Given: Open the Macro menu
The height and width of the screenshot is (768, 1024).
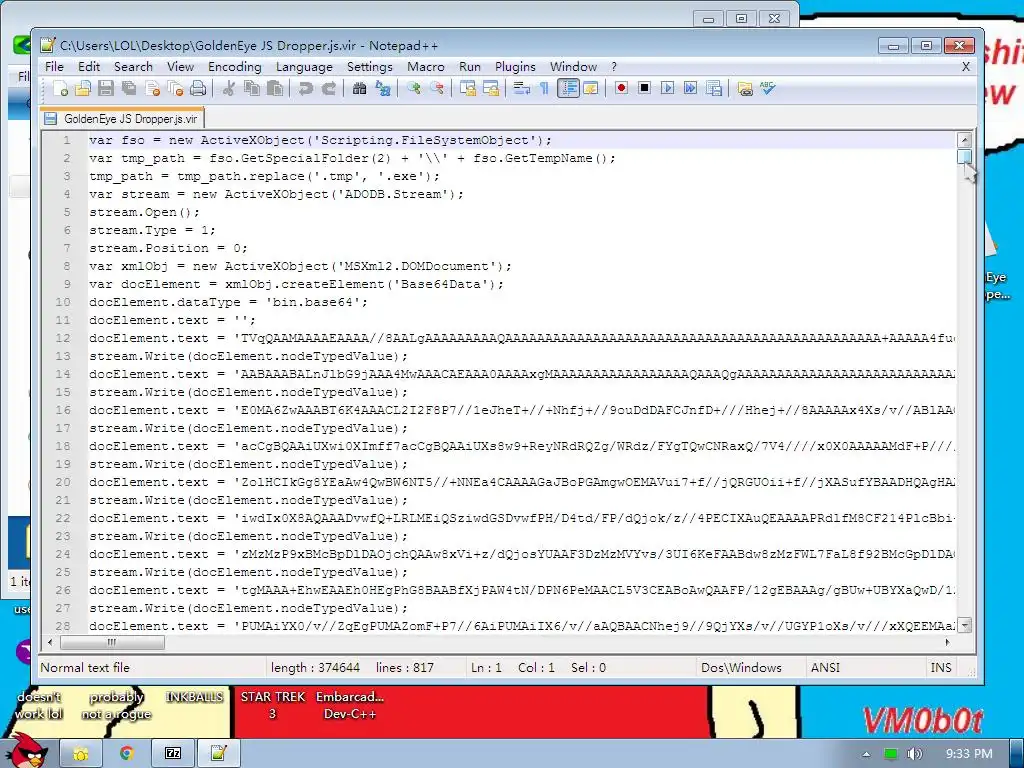Looking at the screenshot, I should click(426, 67).
